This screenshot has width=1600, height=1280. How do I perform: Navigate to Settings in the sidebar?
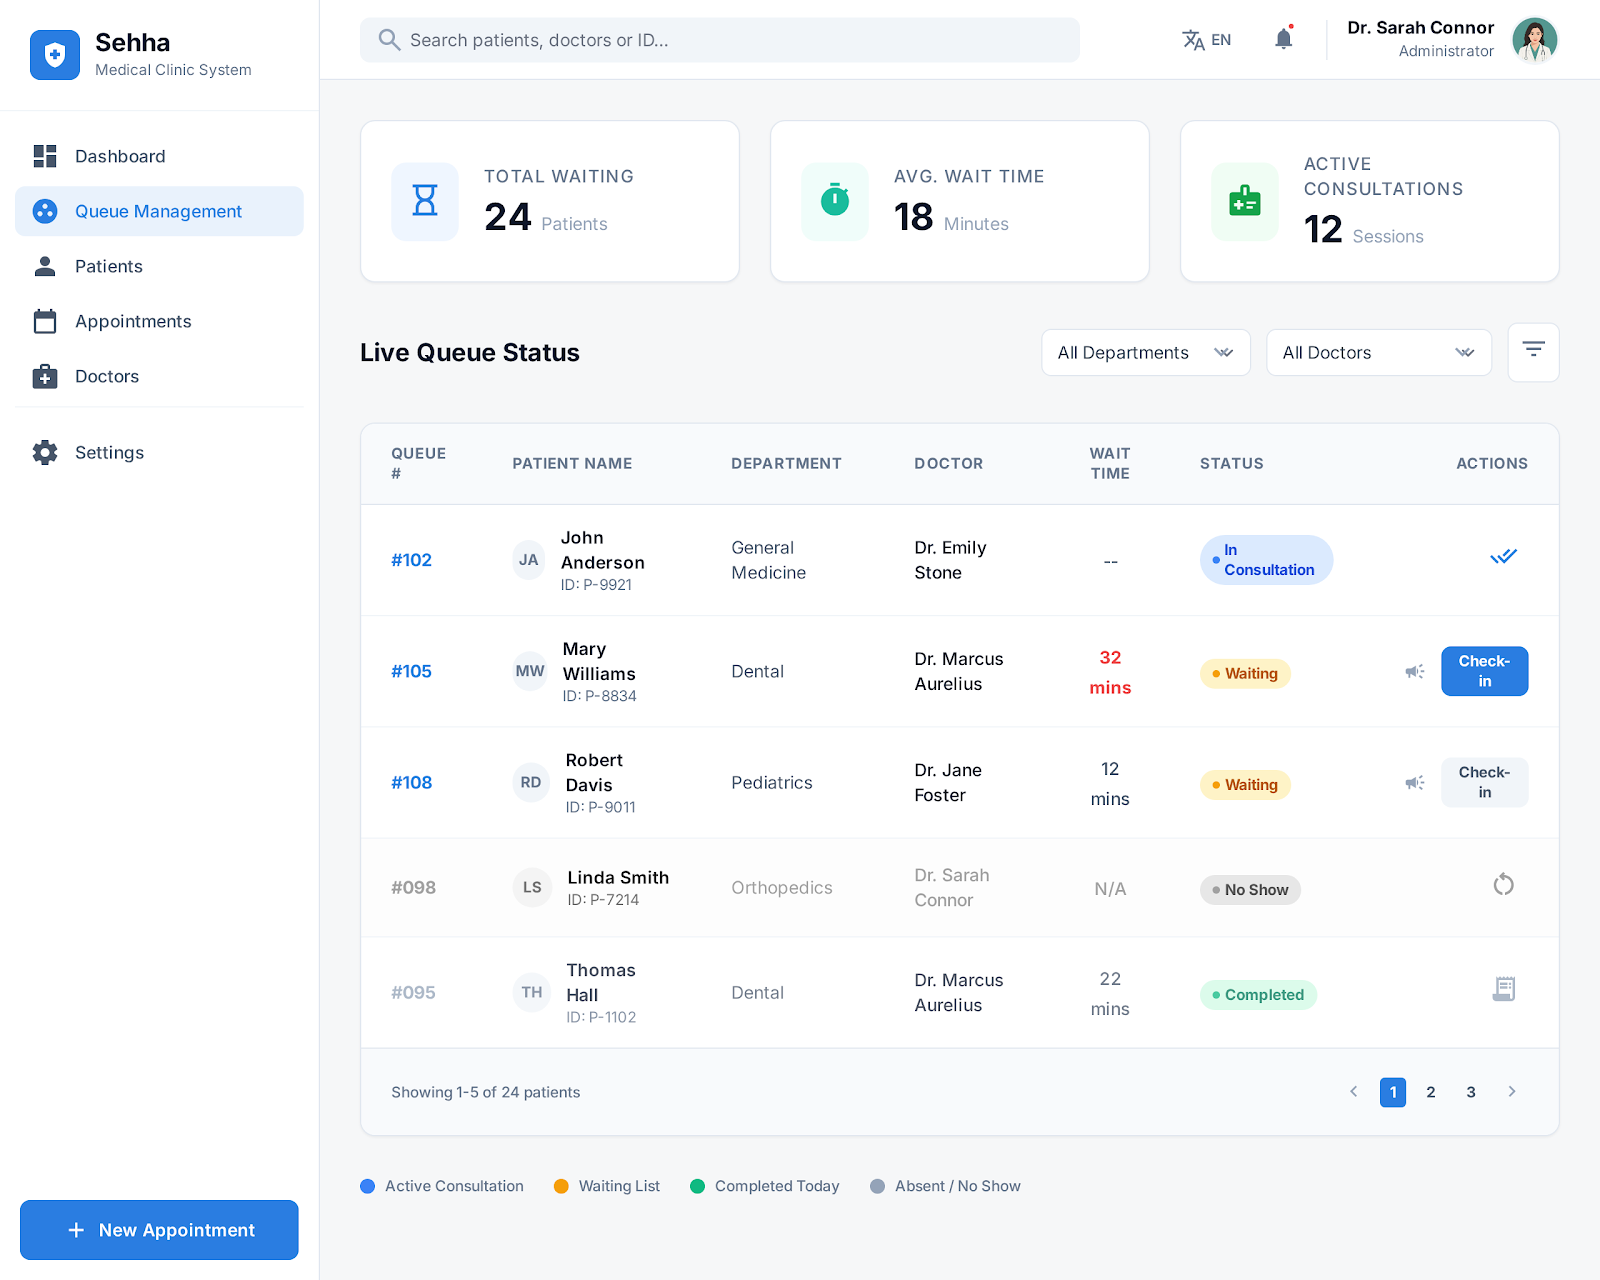coord(109,452)
